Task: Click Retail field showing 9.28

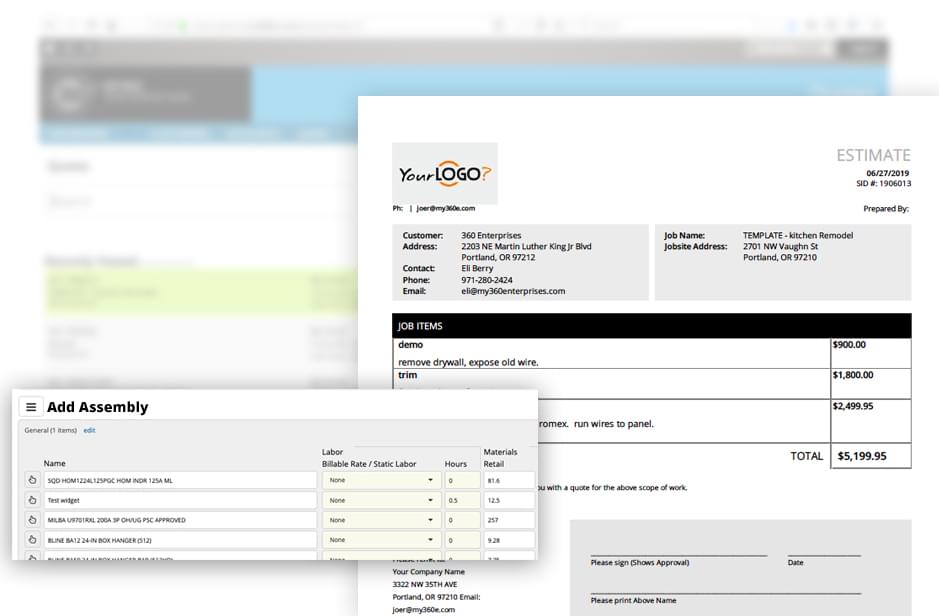Action: click(x=509, y=539)
